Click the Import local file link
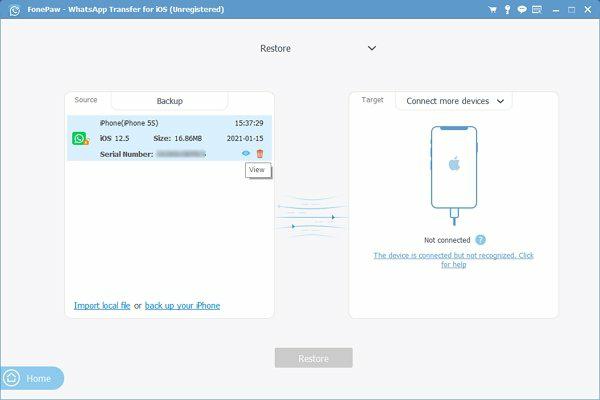 [x=102, y=305]
